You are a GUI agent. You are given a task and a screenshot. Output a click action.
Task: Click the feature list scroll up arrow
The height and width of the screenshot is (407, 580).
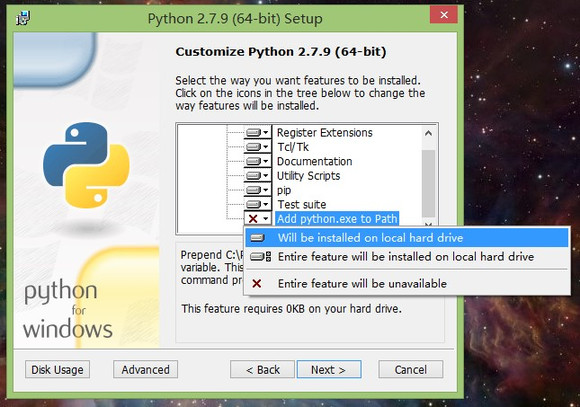[x=428, y=133]
